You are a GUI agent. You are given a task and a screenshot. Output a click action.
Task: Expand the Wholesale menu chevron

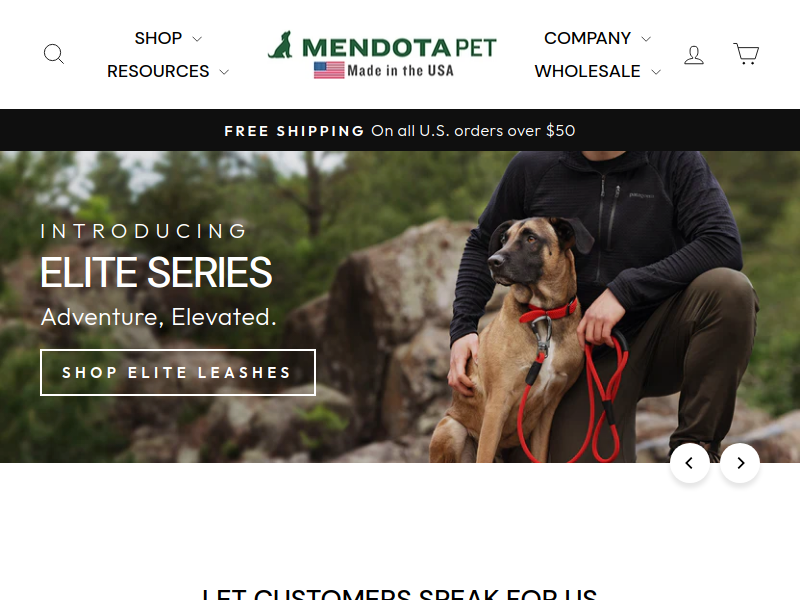click(x=656, y=72)
